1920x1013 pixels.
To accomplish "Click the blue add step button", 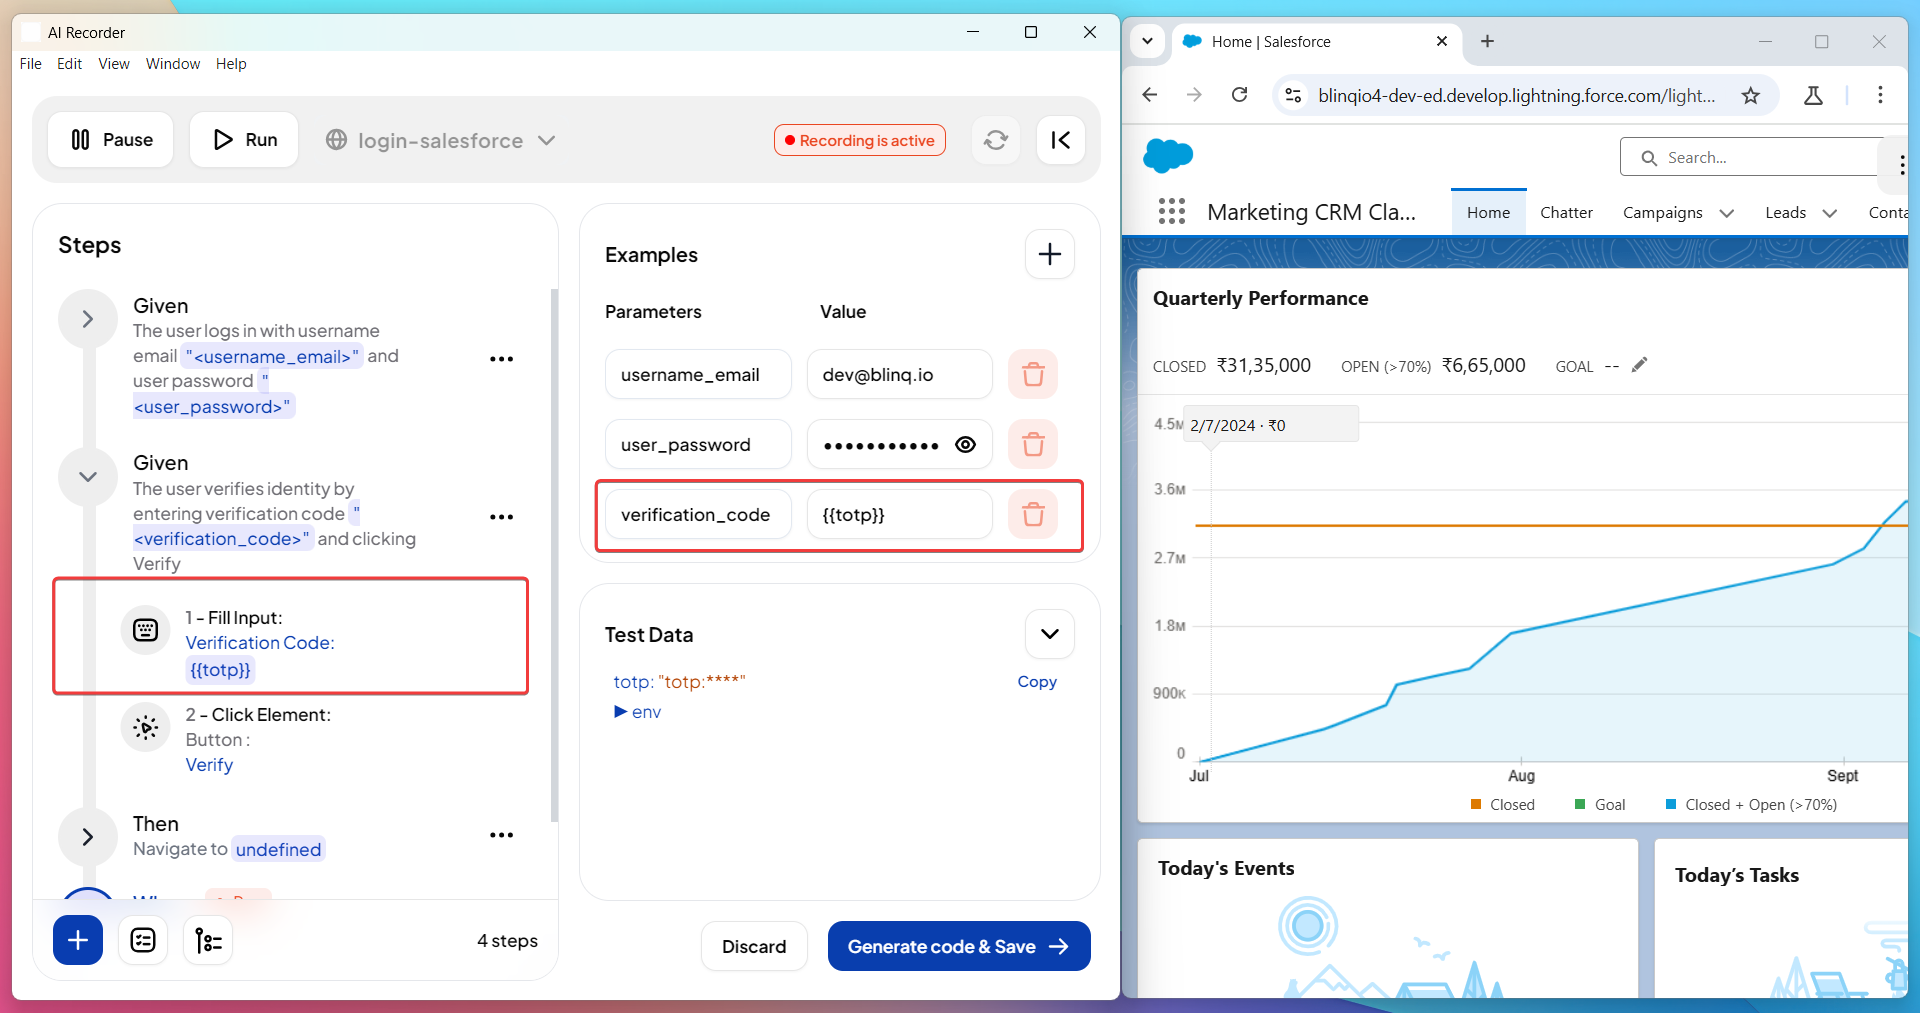I will 78,940.
